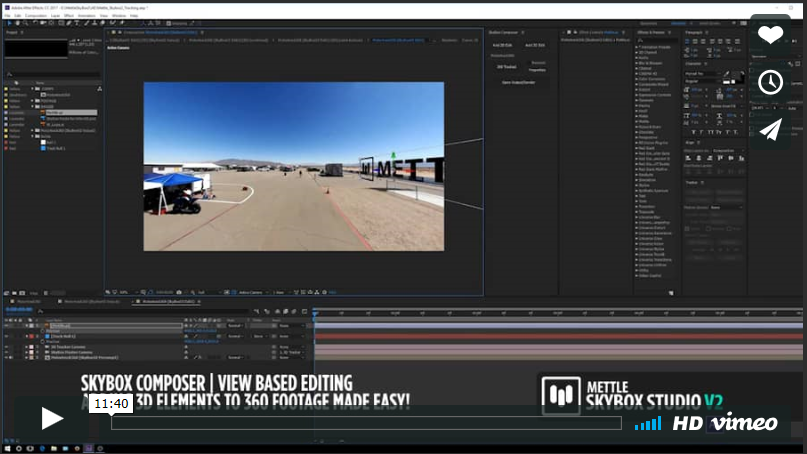Select the Unified Camera tool
Viewport: 807px width, 454px height.
coord(43,23)
